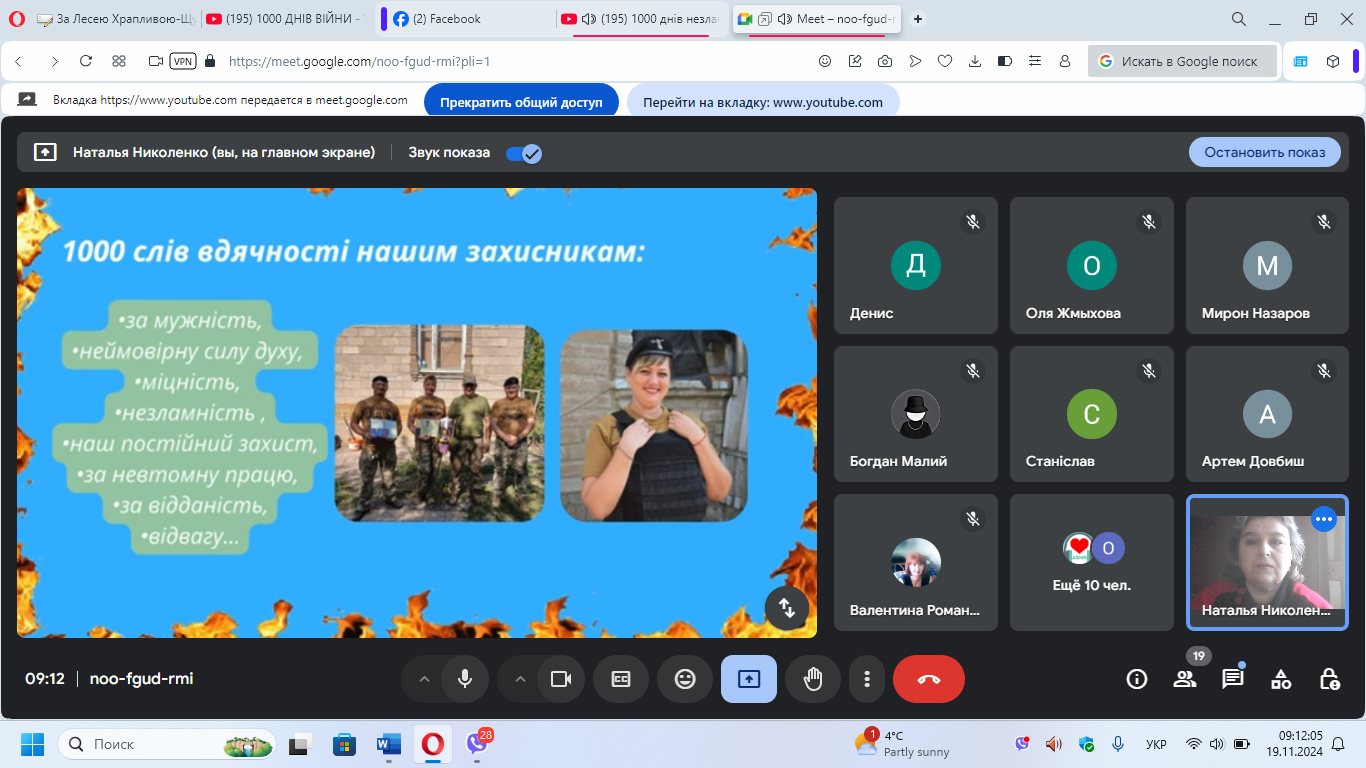Click the shared presentation slide
The image size is (1366, 768).
[x=417, y=413]
